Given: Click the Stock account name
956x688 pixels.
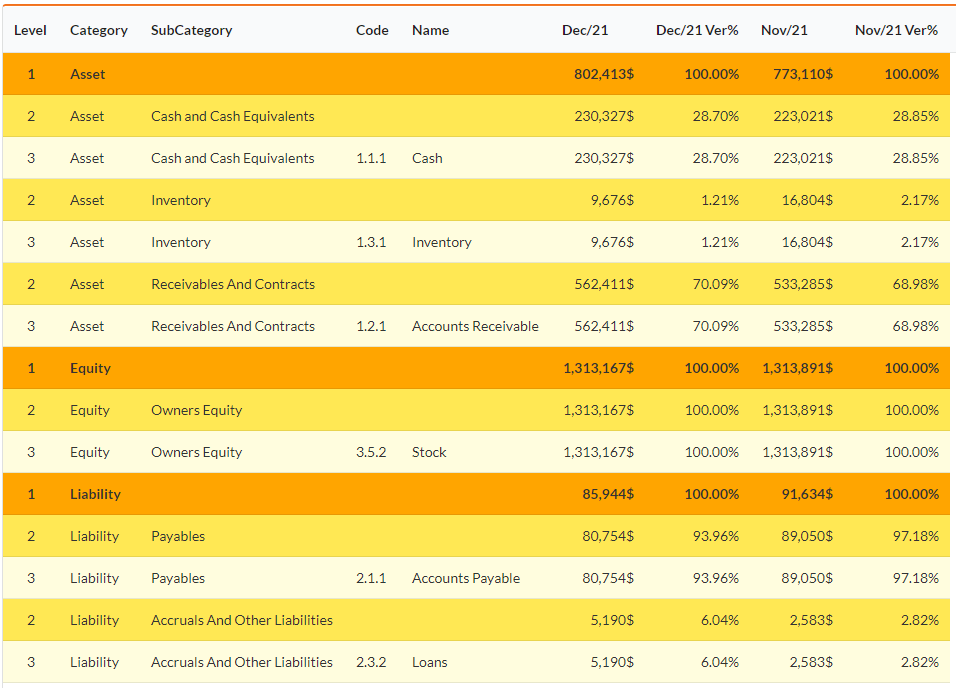Looking at the screenshot, I should click(x=429, y=452).
